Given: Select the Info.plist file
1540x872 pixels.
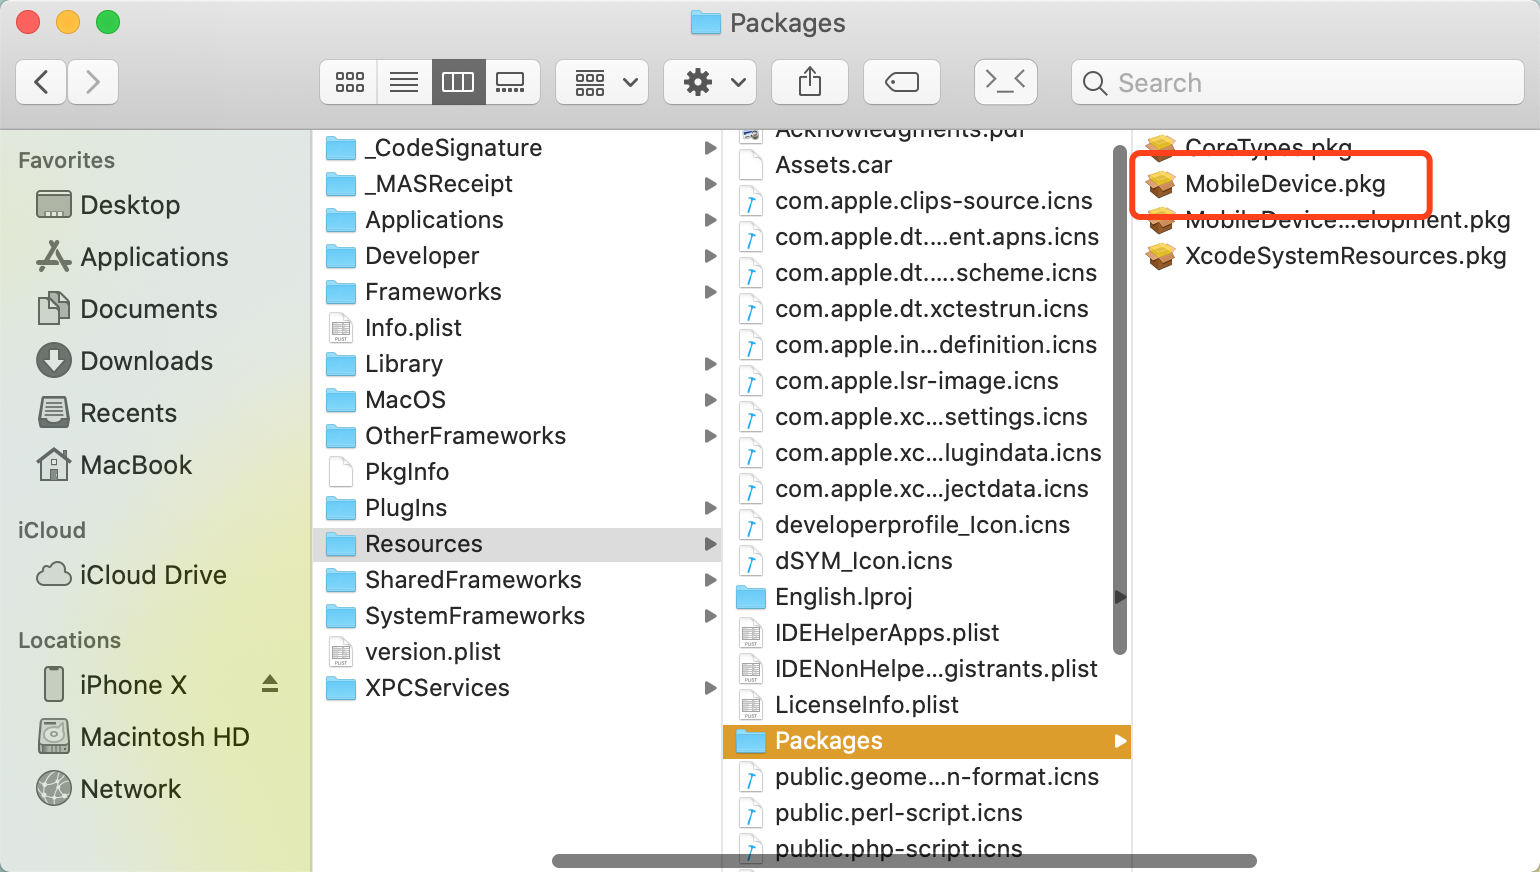Looking at the screenshot, I should pyautogui.click(x=413, y=328).
